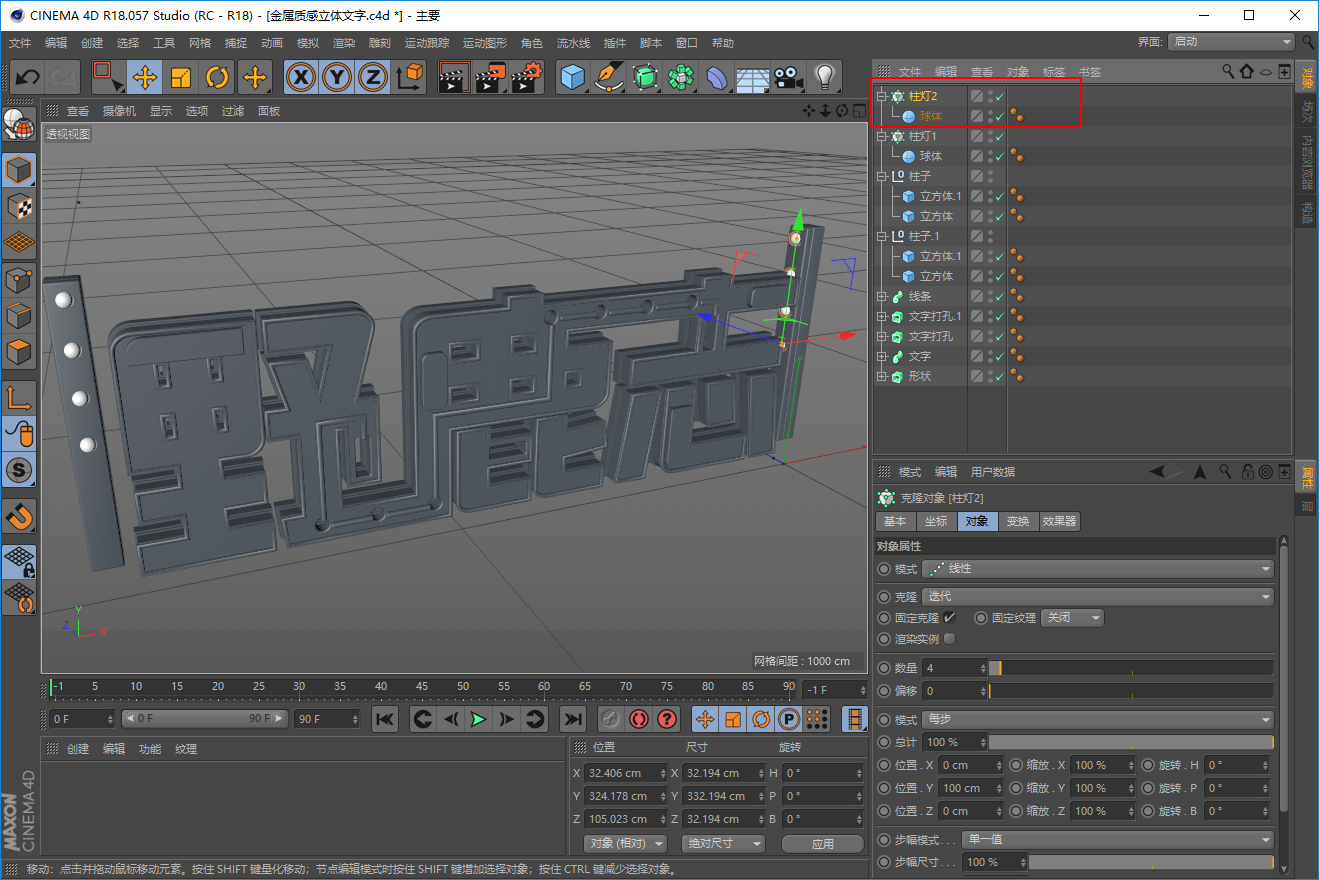Open the 创建 menu in the material manager
The width and height of the screenshot is (1319, 880).
coord(78,749)
